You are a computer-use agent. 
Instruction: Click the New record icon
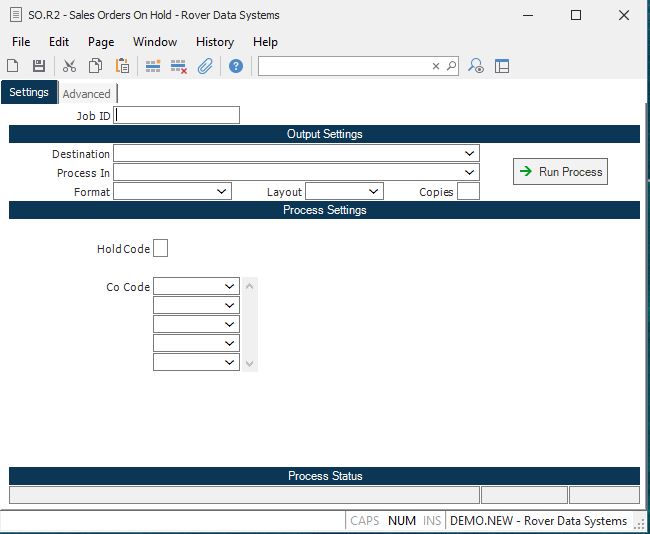[x=13, y=66]
